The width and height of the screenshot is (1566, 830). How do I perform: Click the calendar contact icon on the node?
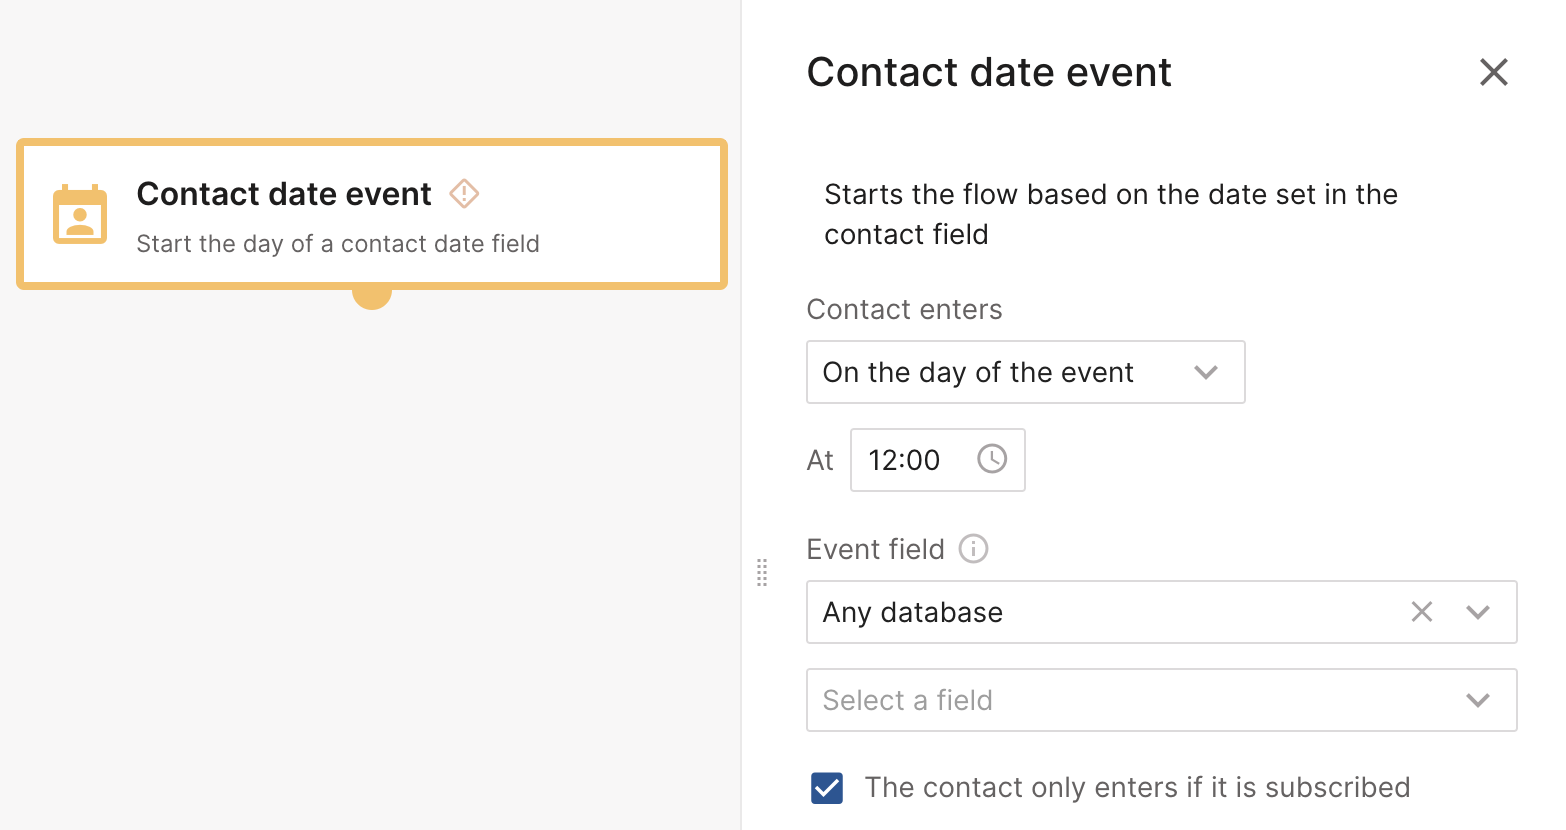(x=80, y=214)
